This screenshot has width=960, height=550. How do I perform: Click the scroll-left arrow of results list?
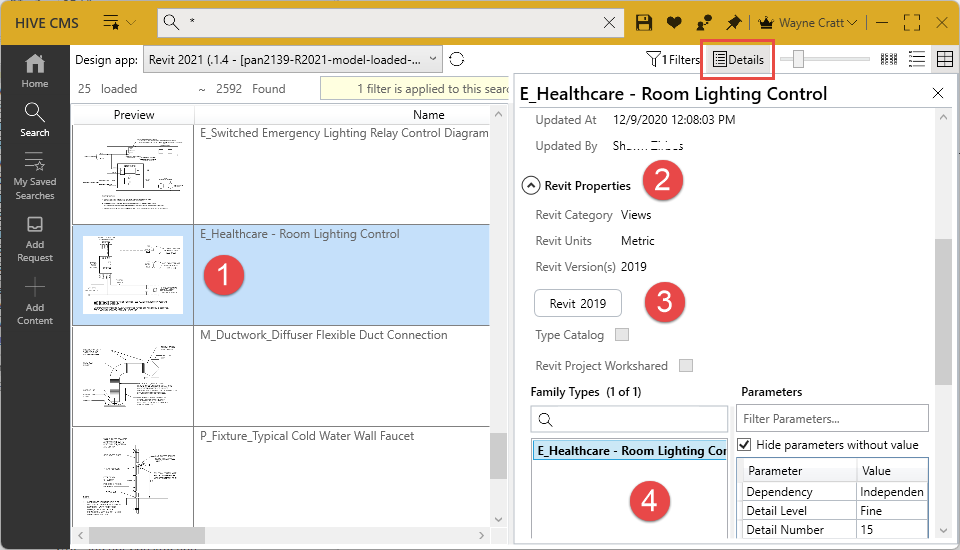click(80, 535)
